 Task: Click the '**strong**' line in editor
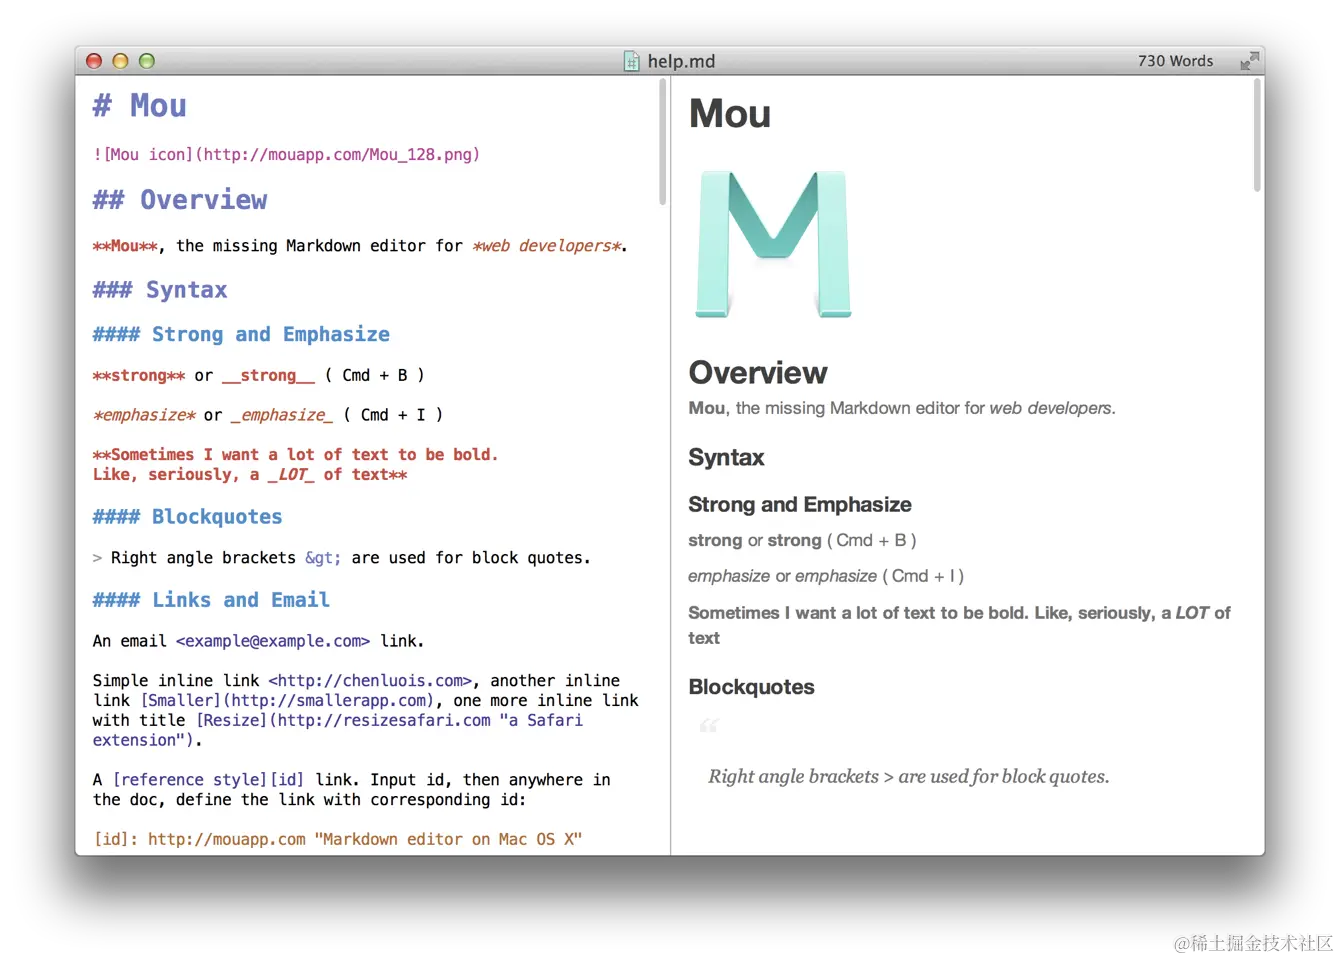tap(259, 375)
